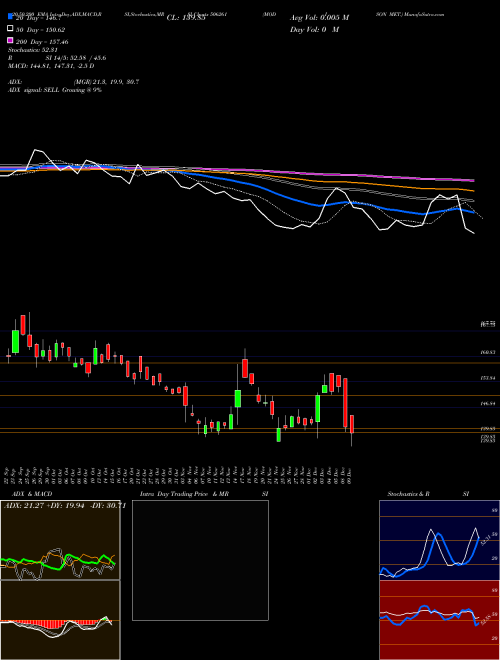The height and width of the screenshot is (660, 500).
Task: Click the 'CL: 139.85' closing price text
Action: click(x=186, y=18)
